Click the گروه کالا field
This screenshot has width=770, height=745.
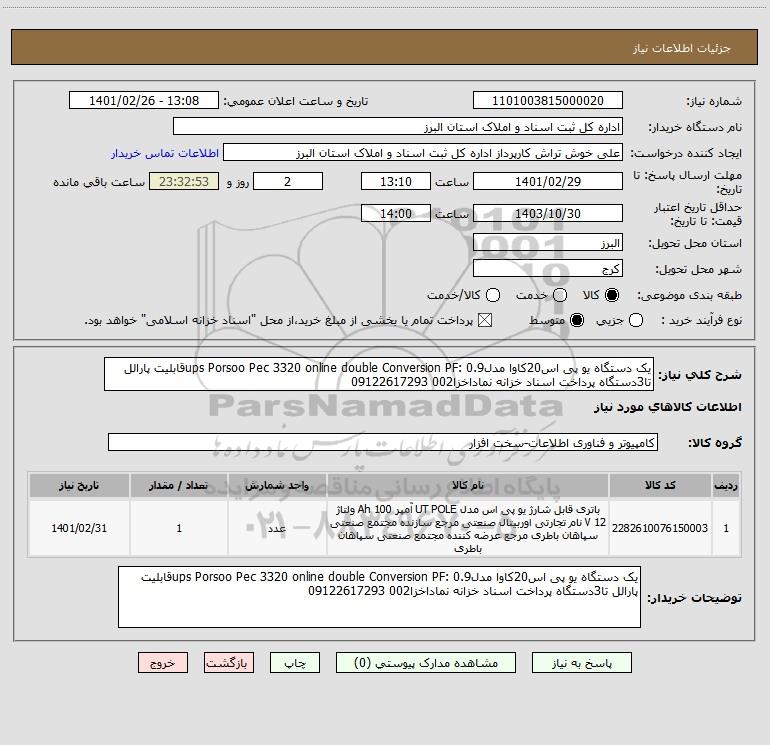(383, 442)
